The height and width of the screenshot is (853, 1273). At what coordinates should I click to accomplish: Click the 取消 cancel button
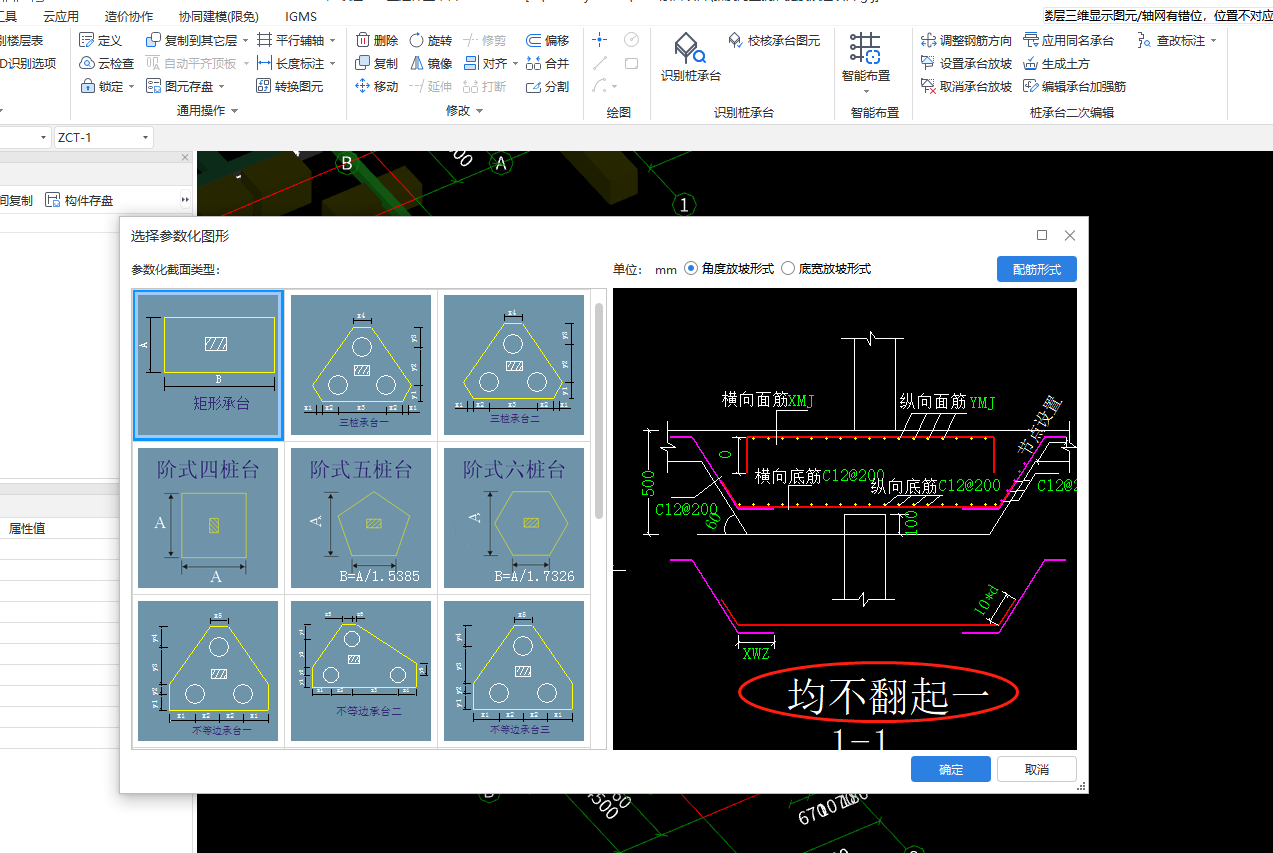(x=1037, y=769)
